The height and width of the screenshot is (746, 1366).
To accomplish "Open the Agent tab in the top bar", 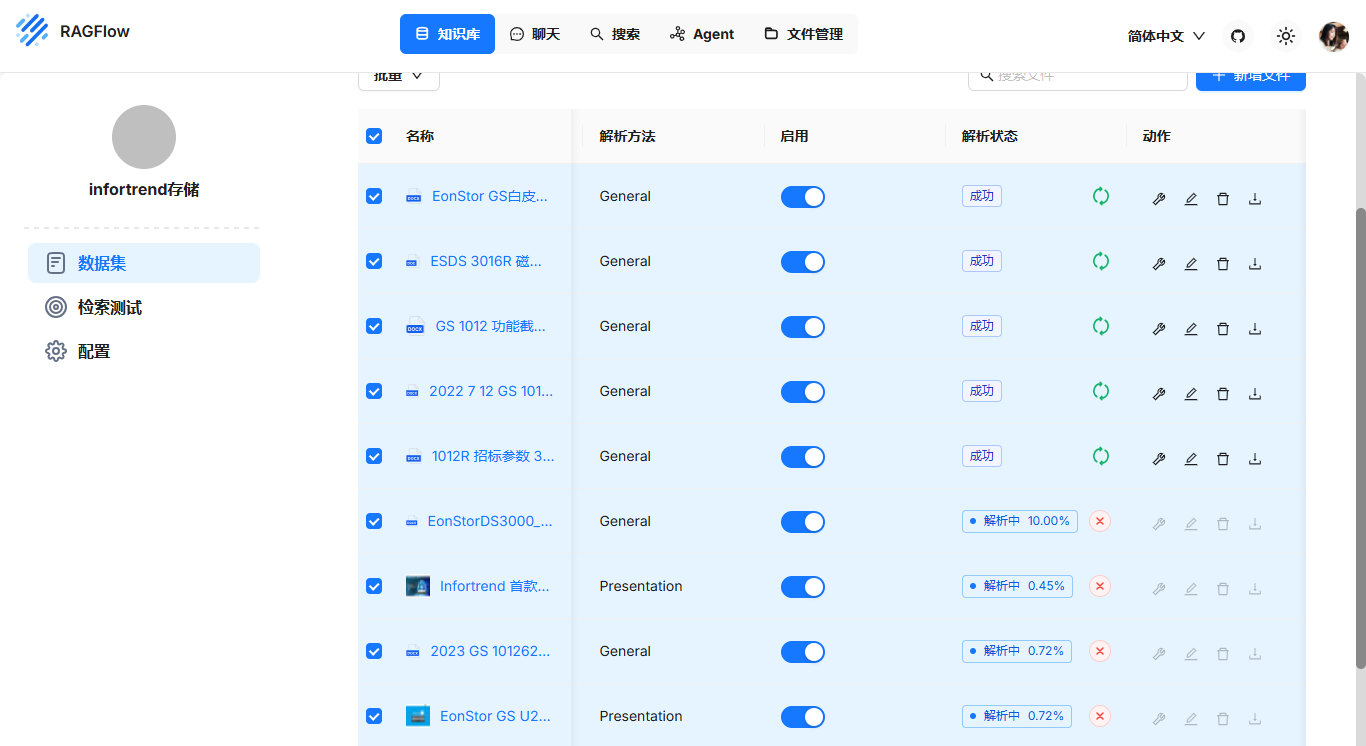I will [x=702, y=33].
